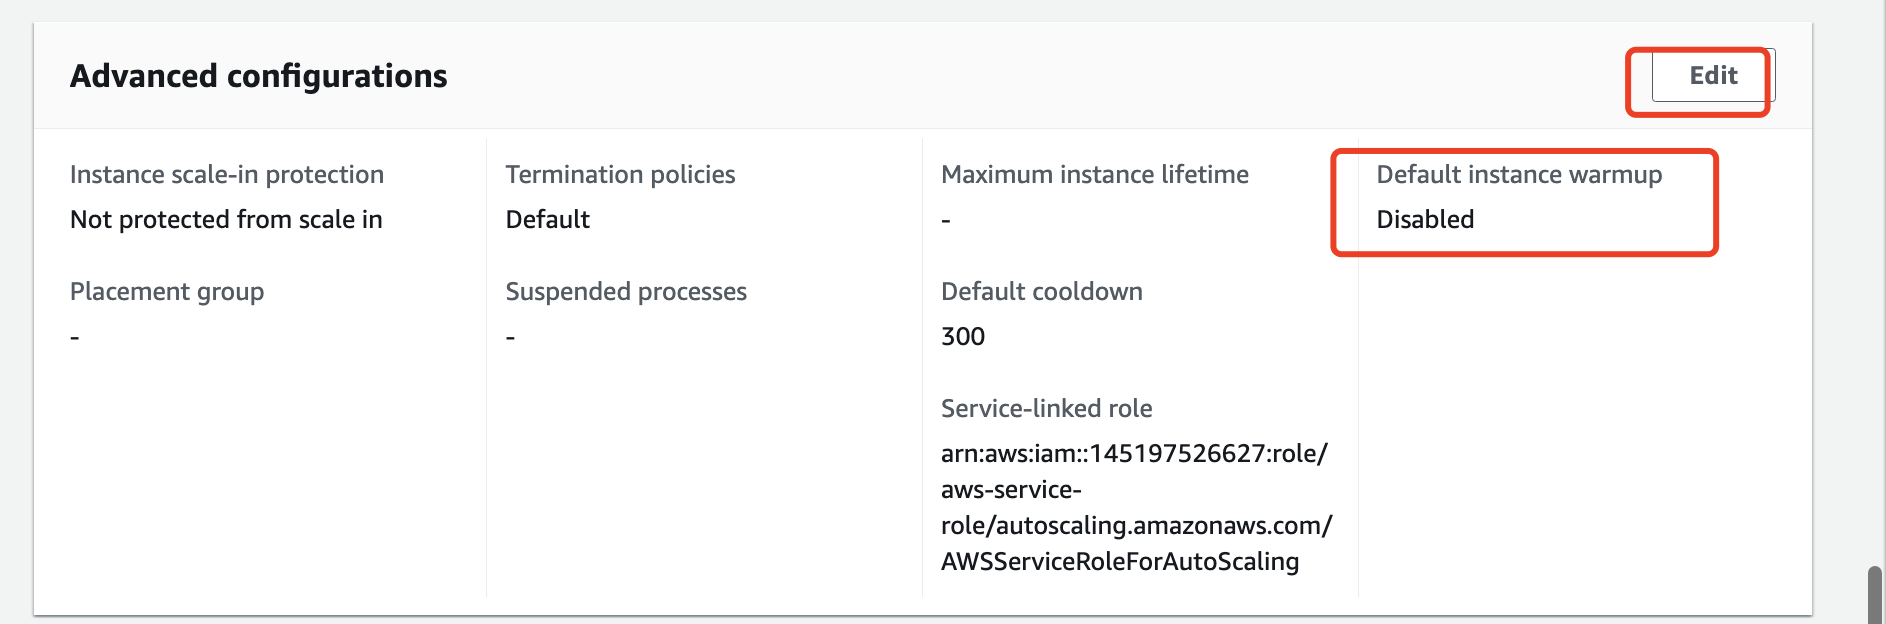Click the Maximum instance lifetime label
Image resolution: width=1886 pixels, height=624 pixels.
coord(1094,174)
